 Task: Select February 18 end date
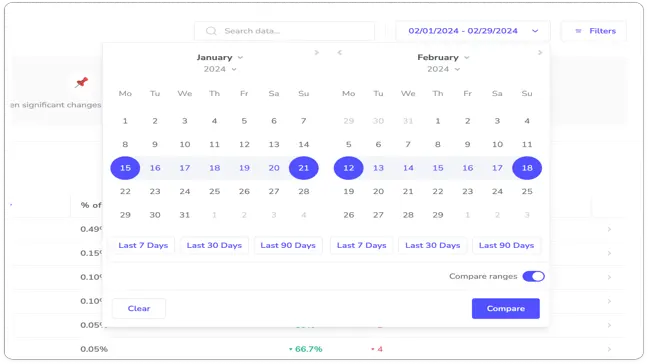527,168
